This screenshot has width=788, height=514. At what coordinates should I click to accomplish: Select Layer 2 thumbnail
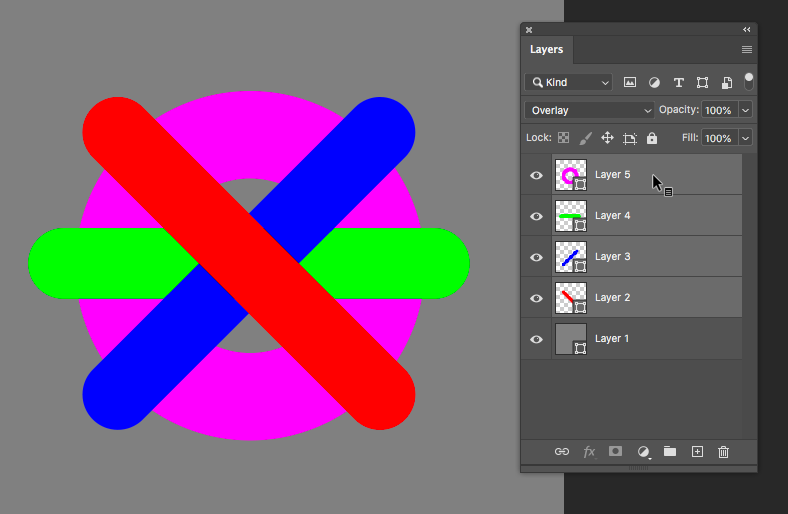570,298
